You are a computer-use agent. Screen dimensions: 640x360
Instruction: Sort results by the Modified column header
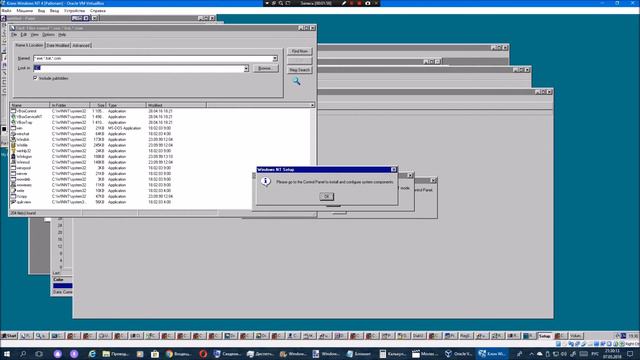coord(176,105)
